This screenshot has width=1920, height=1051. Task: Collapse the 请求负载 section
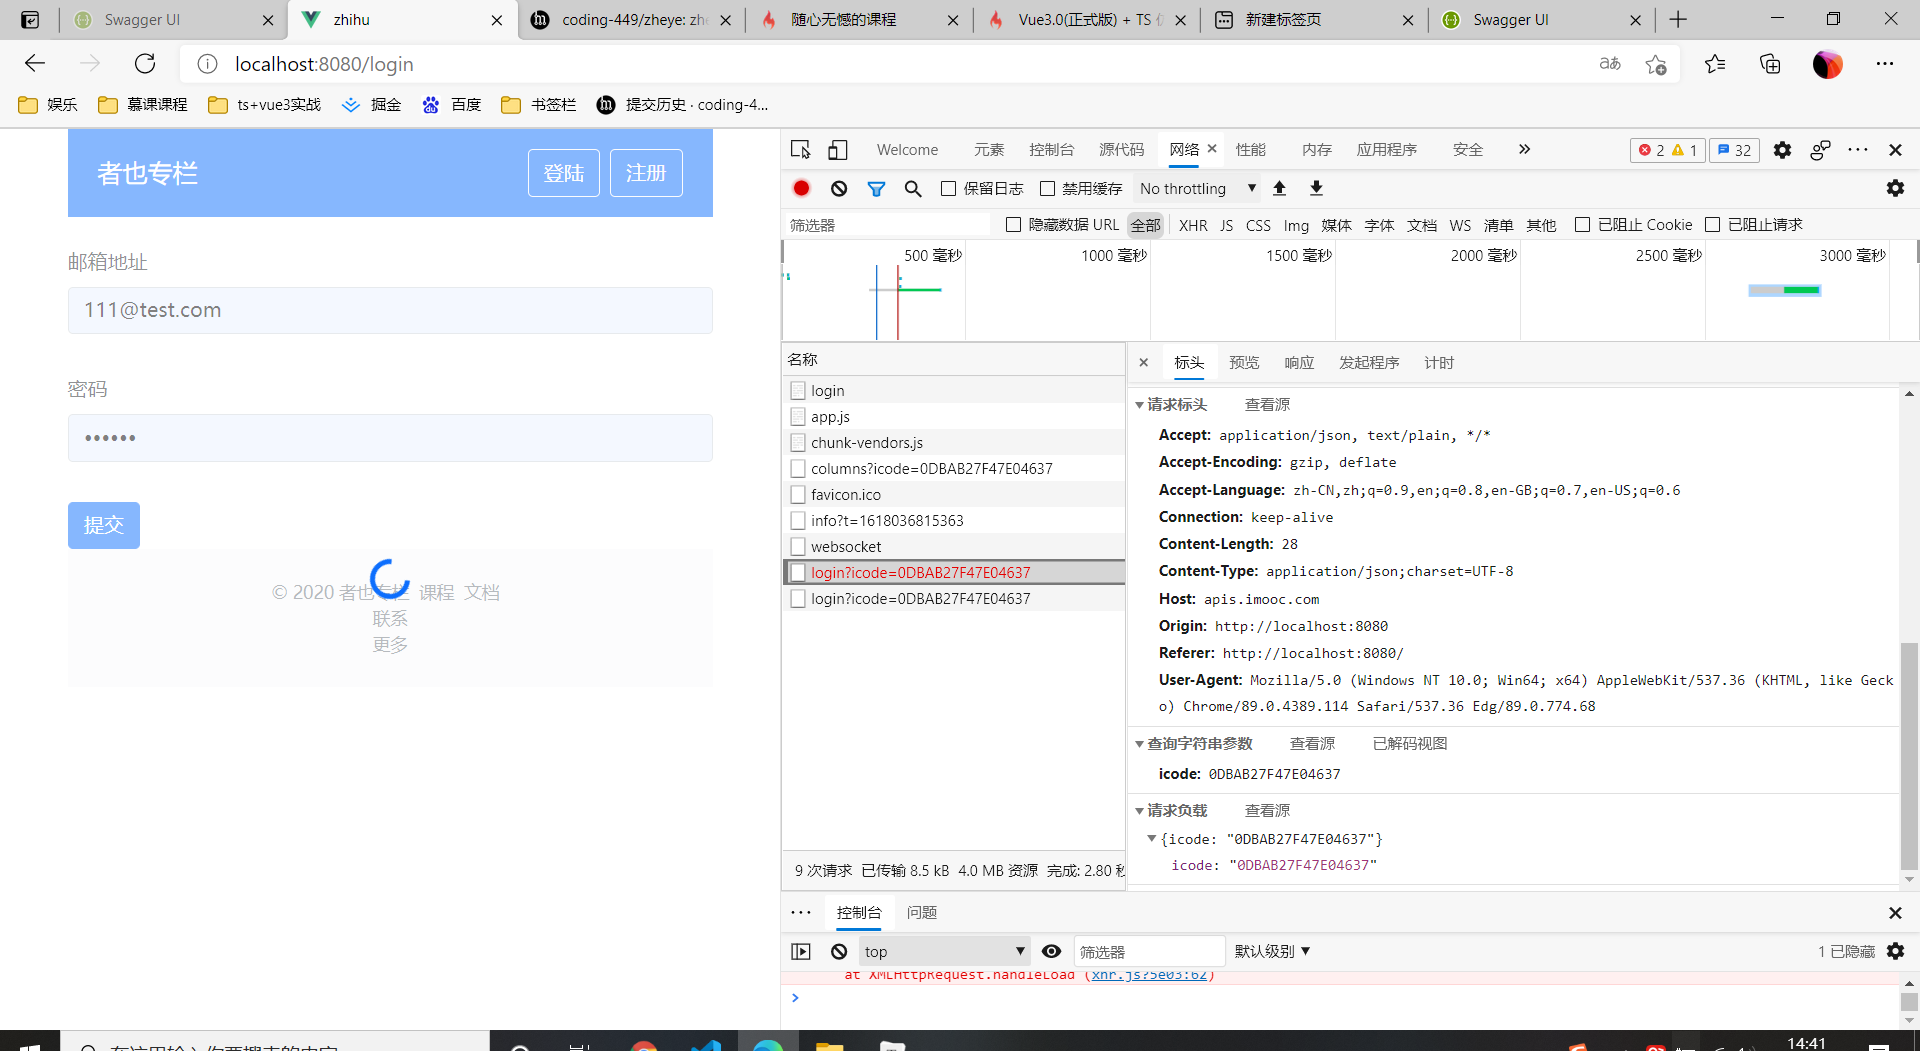click(1139, 811)
